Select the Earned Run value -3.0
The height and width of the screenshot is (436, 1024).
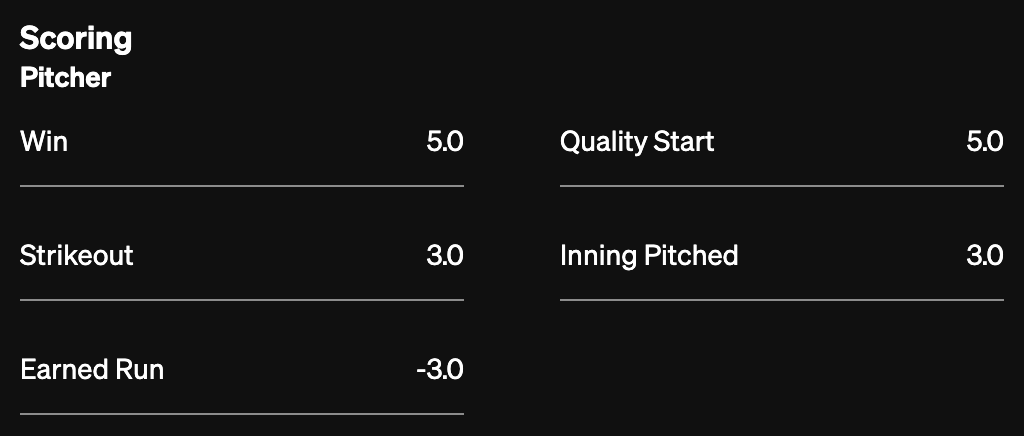(440, 369)
